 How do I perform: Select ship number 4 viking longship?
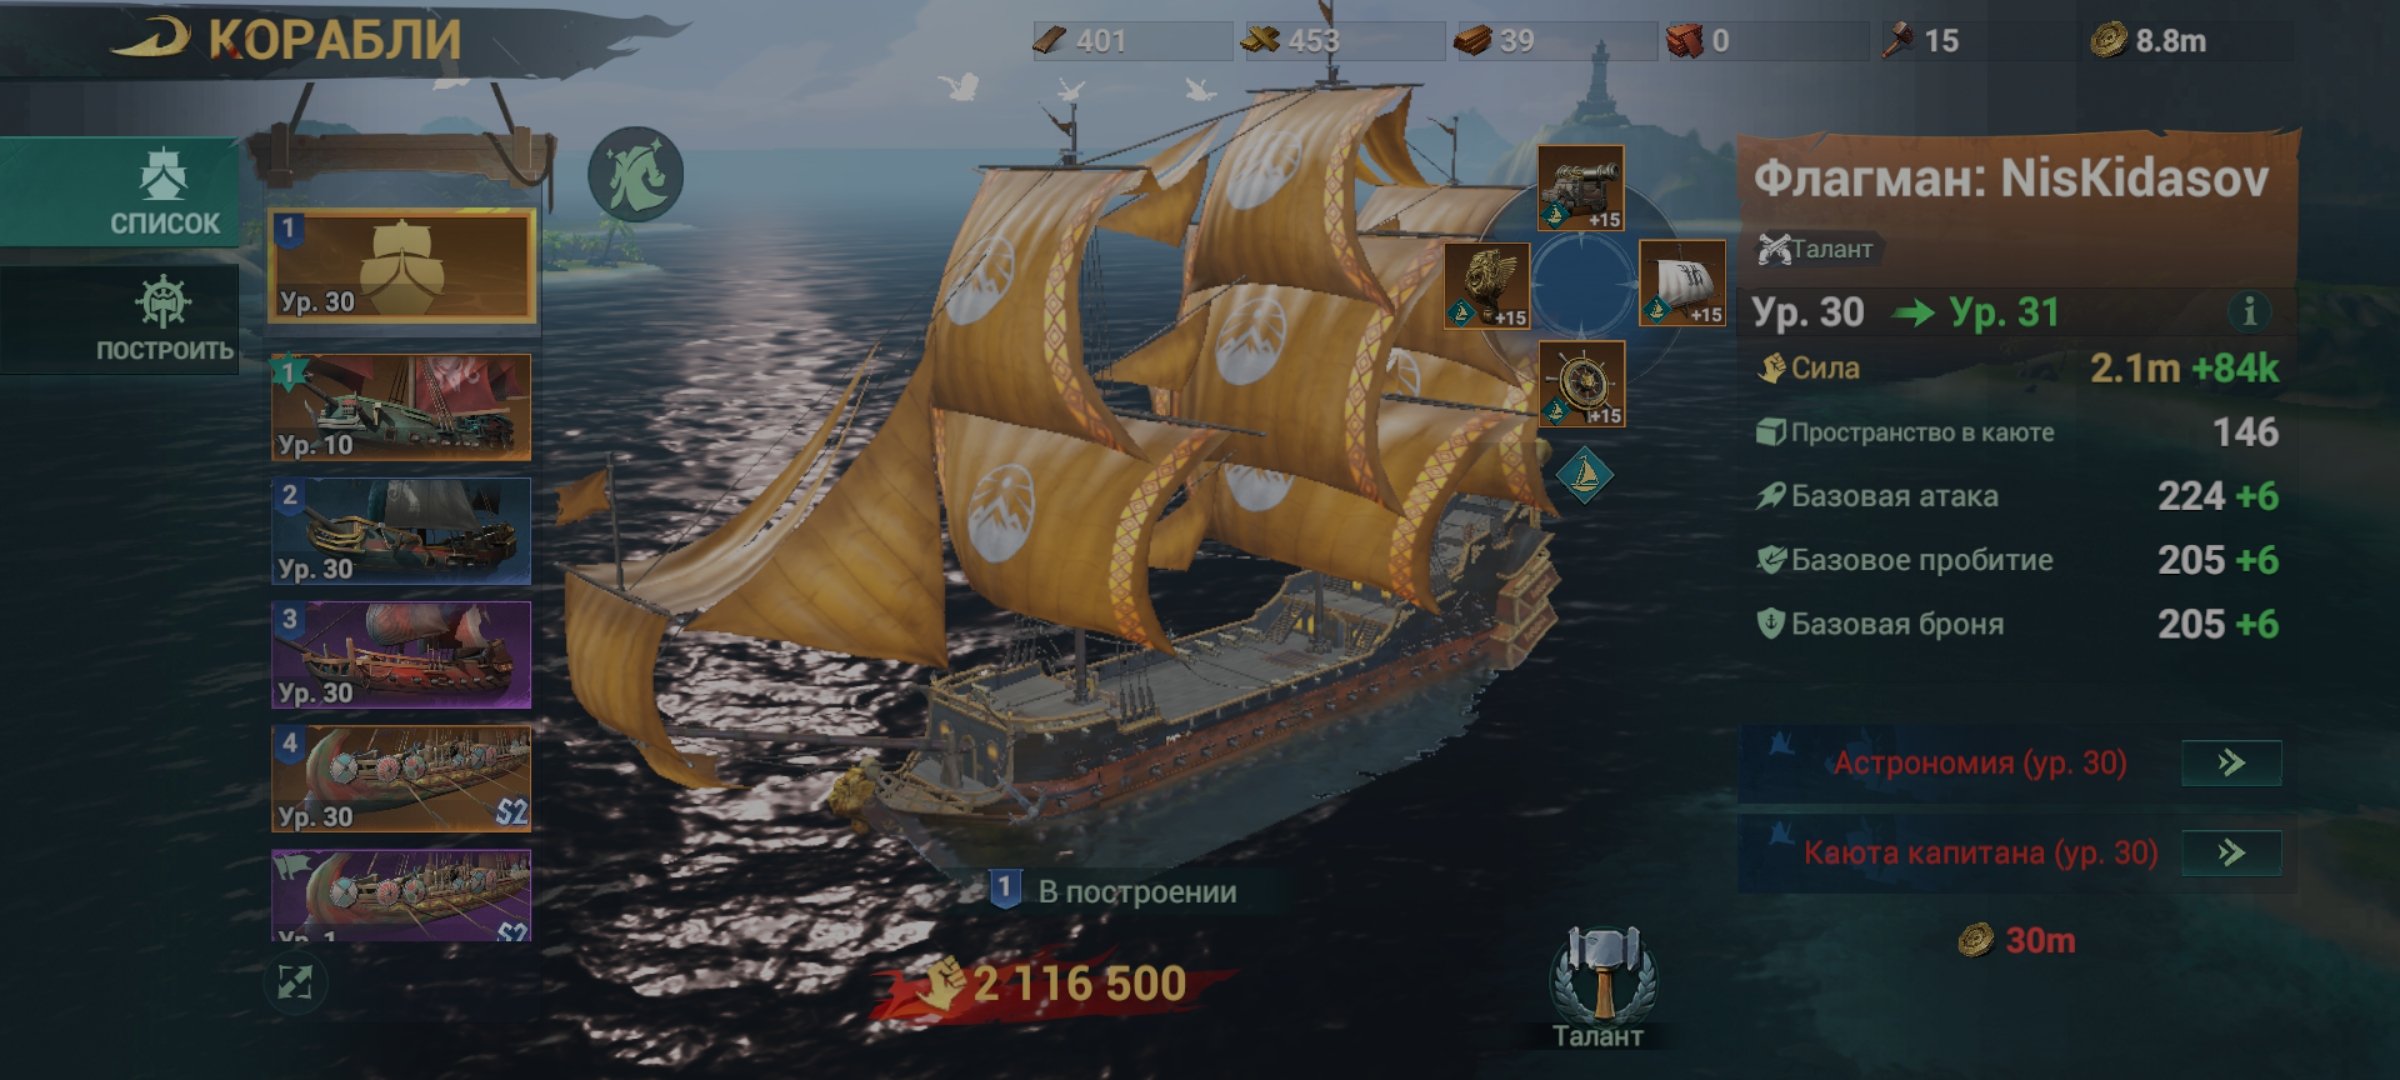click(401, 779)
